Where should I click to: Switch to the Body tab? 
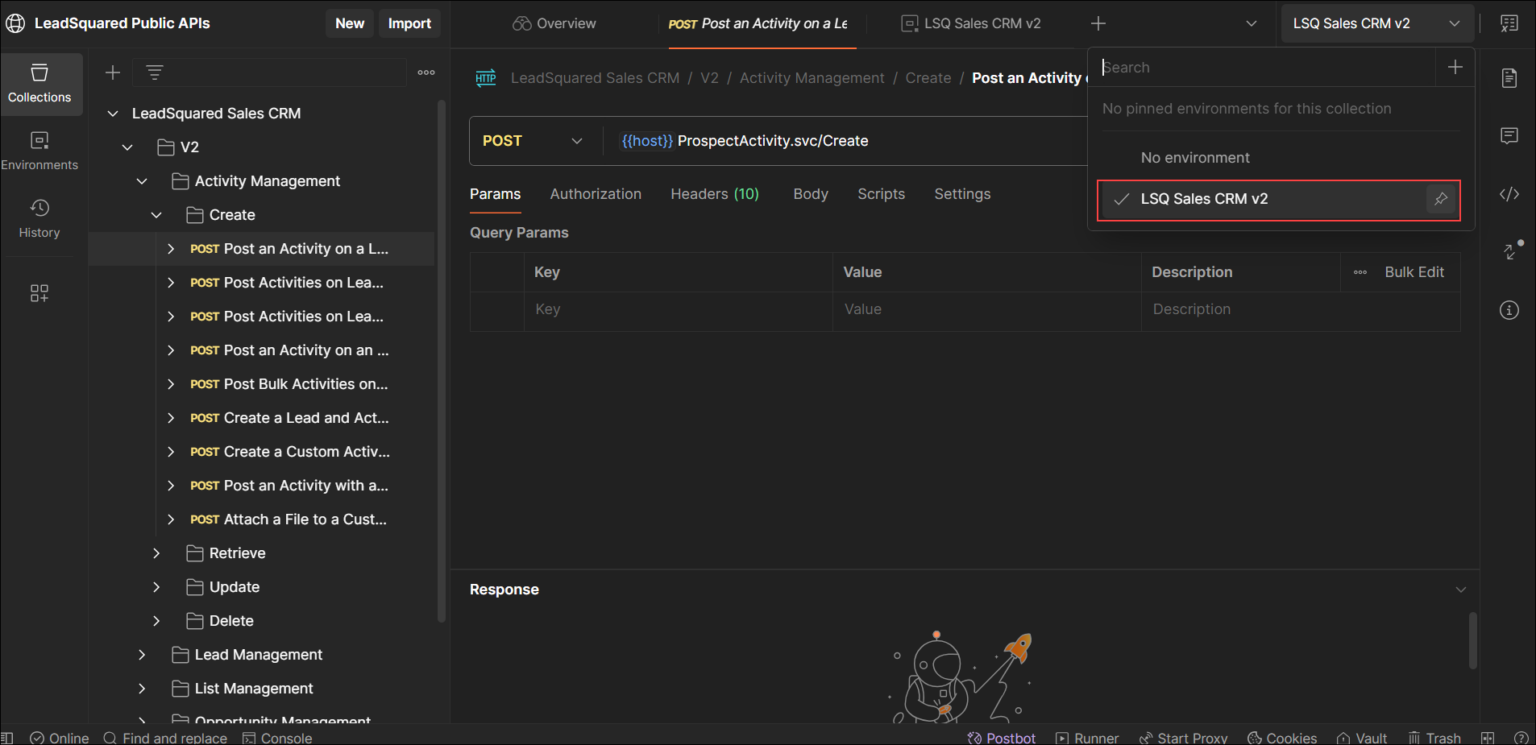(811, 194)
